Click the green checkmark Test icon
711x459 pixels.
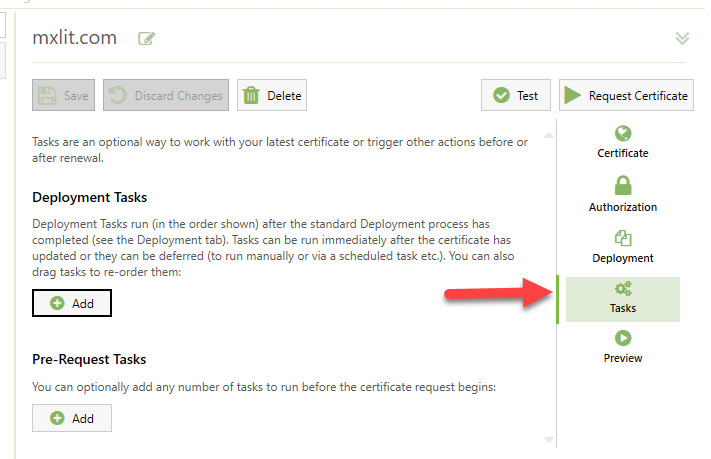[x=499, y=96]
